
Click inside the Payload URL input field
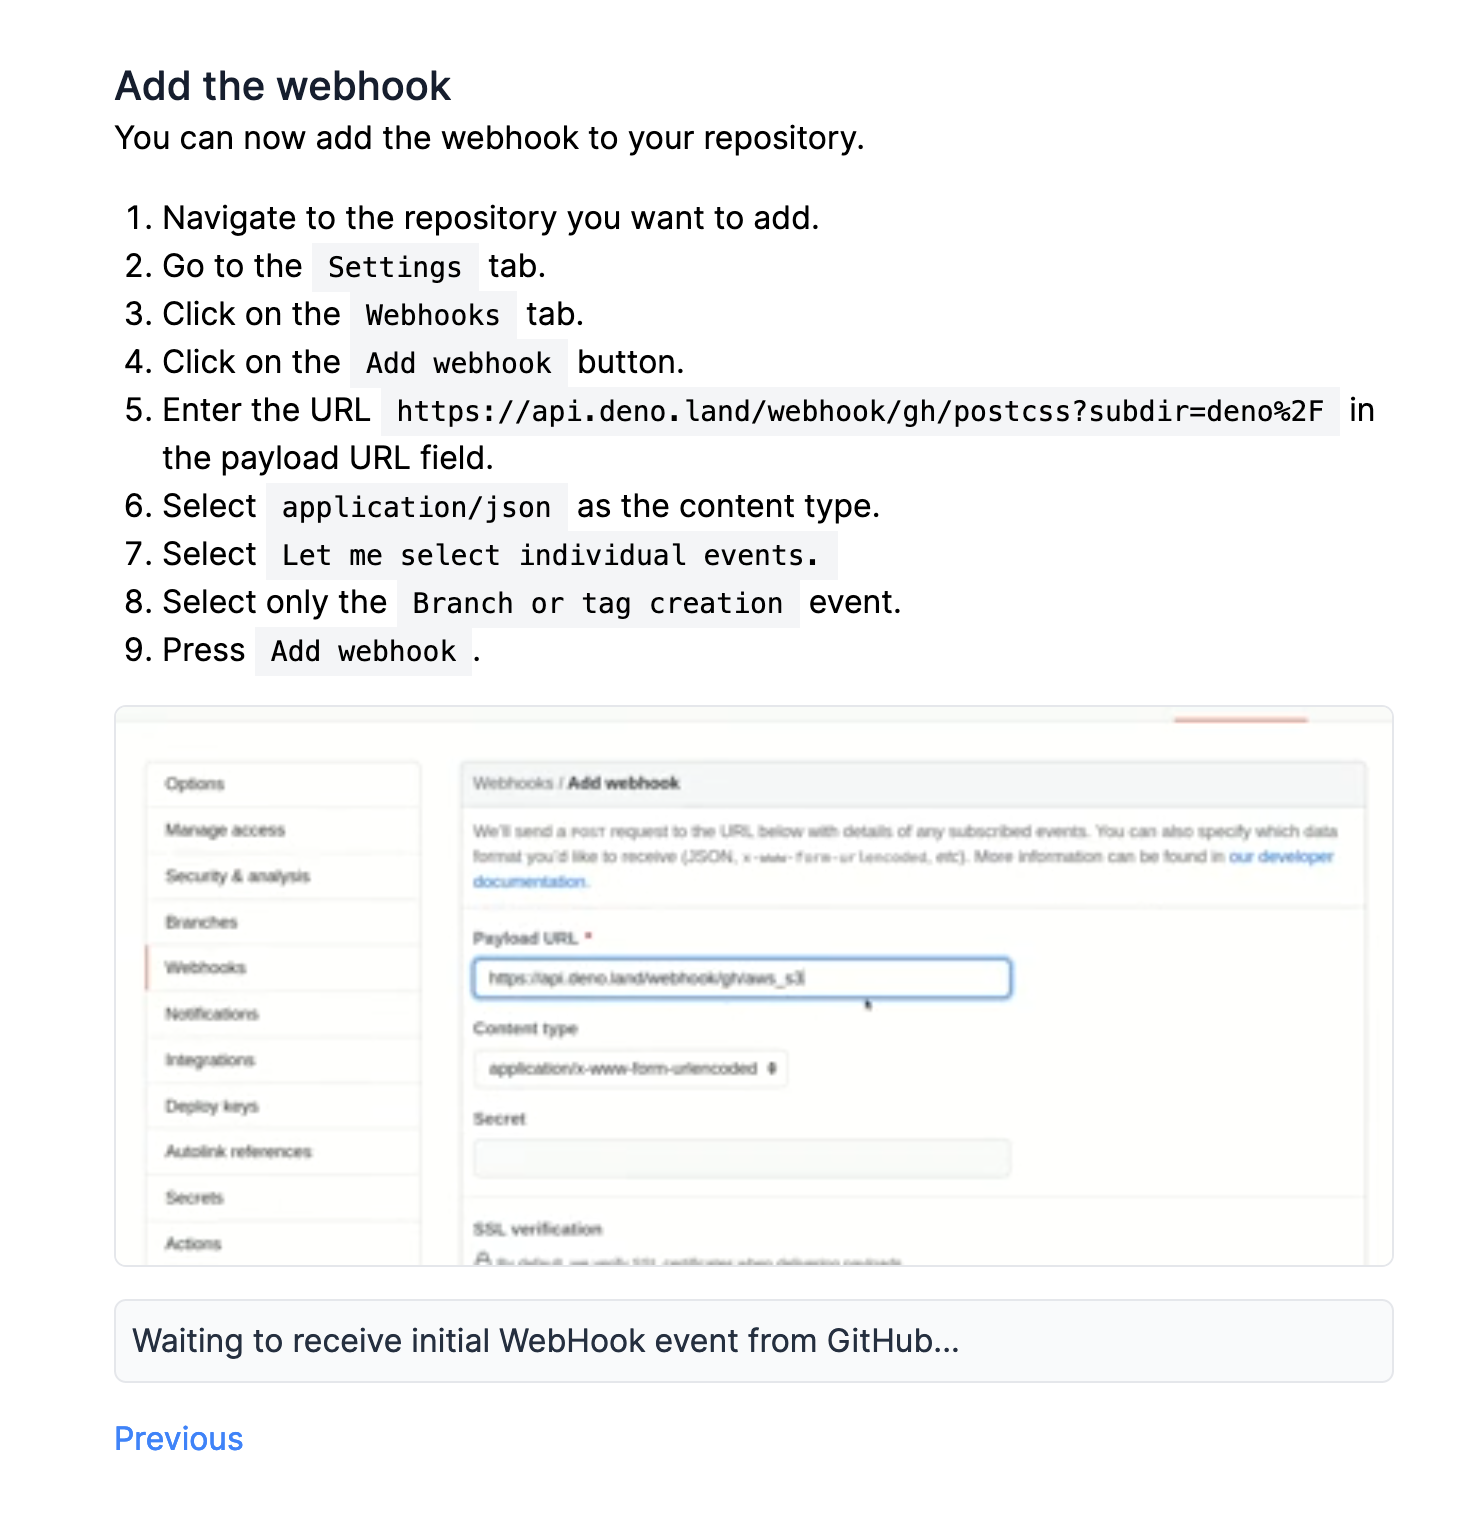[x=742, y=978]
